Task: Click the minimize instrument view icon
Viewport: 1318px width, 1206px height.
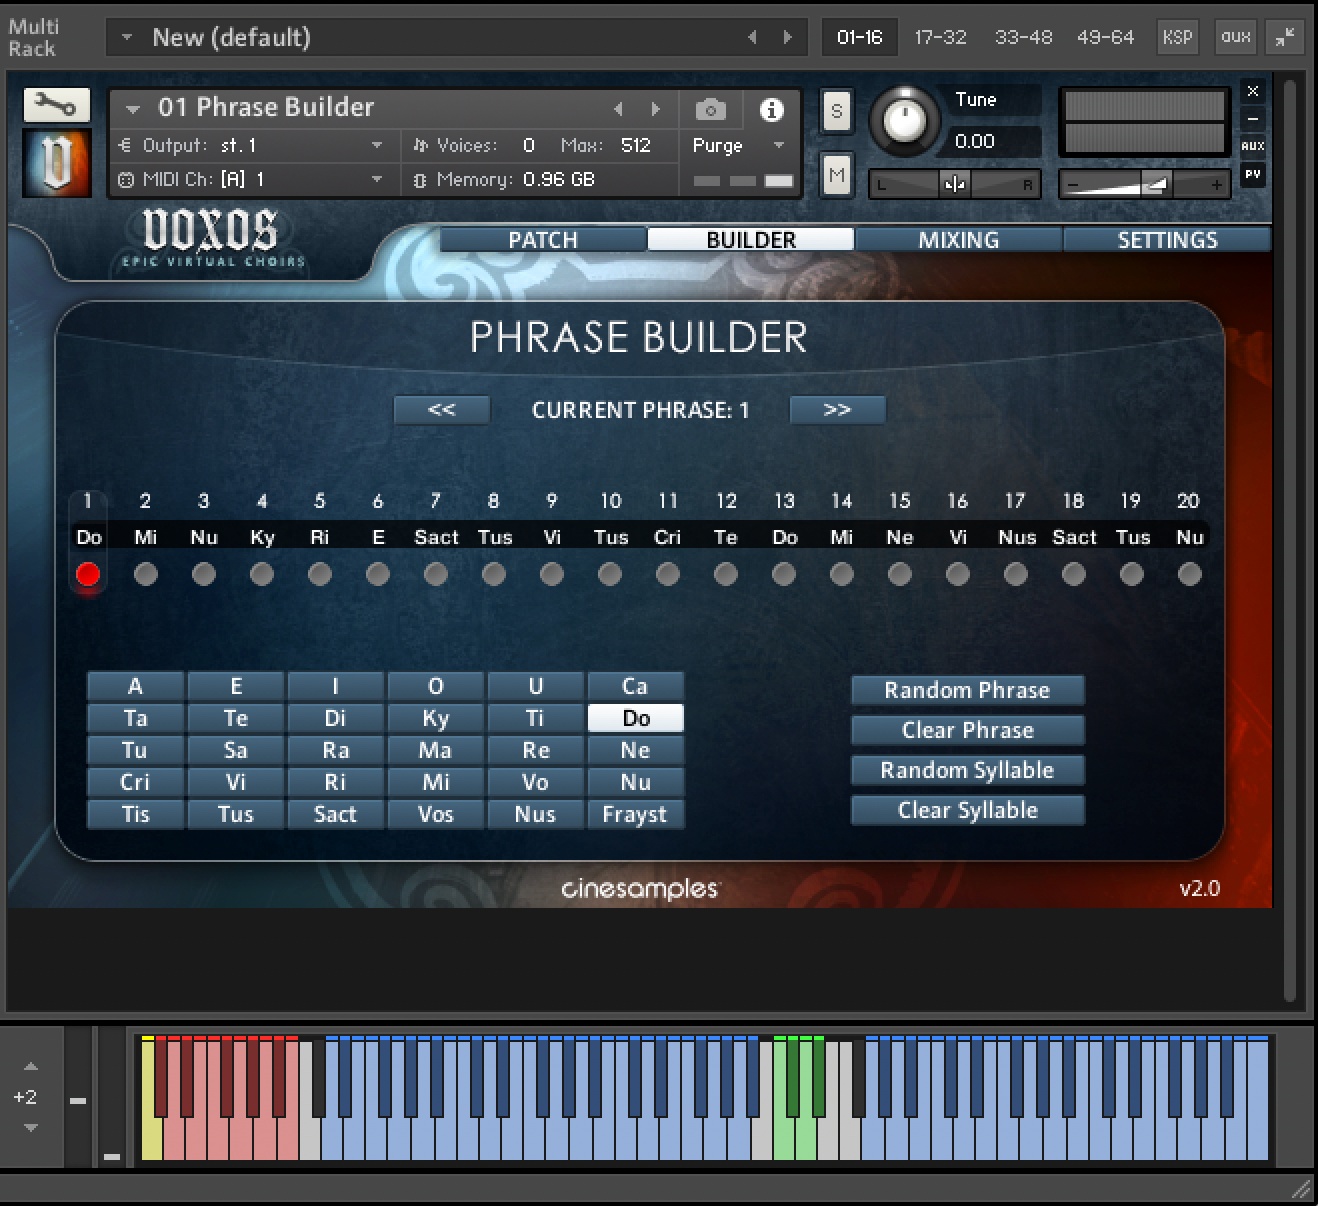Action: (x=1252, y=118)
